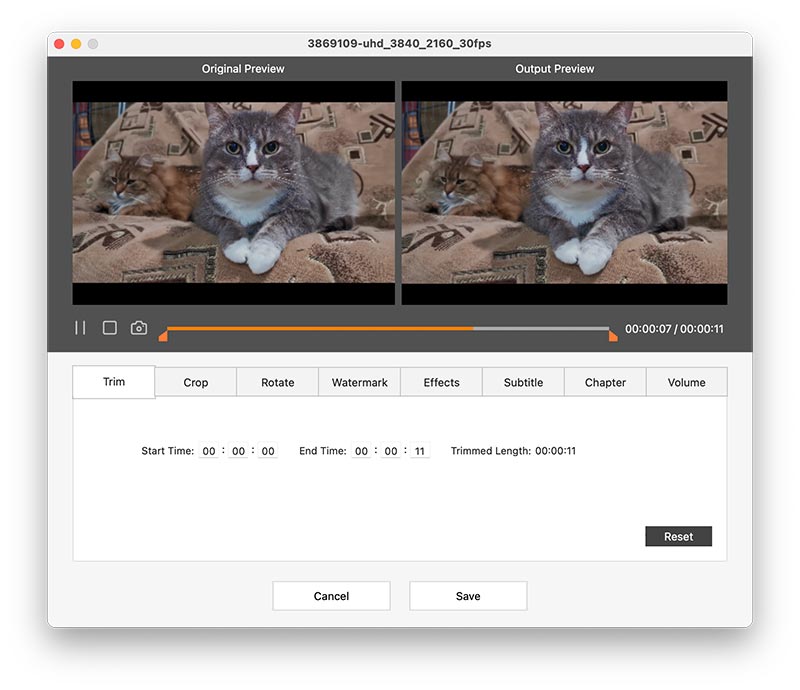
Task: Stop the video playback
Action: click(x=108, y=327)
